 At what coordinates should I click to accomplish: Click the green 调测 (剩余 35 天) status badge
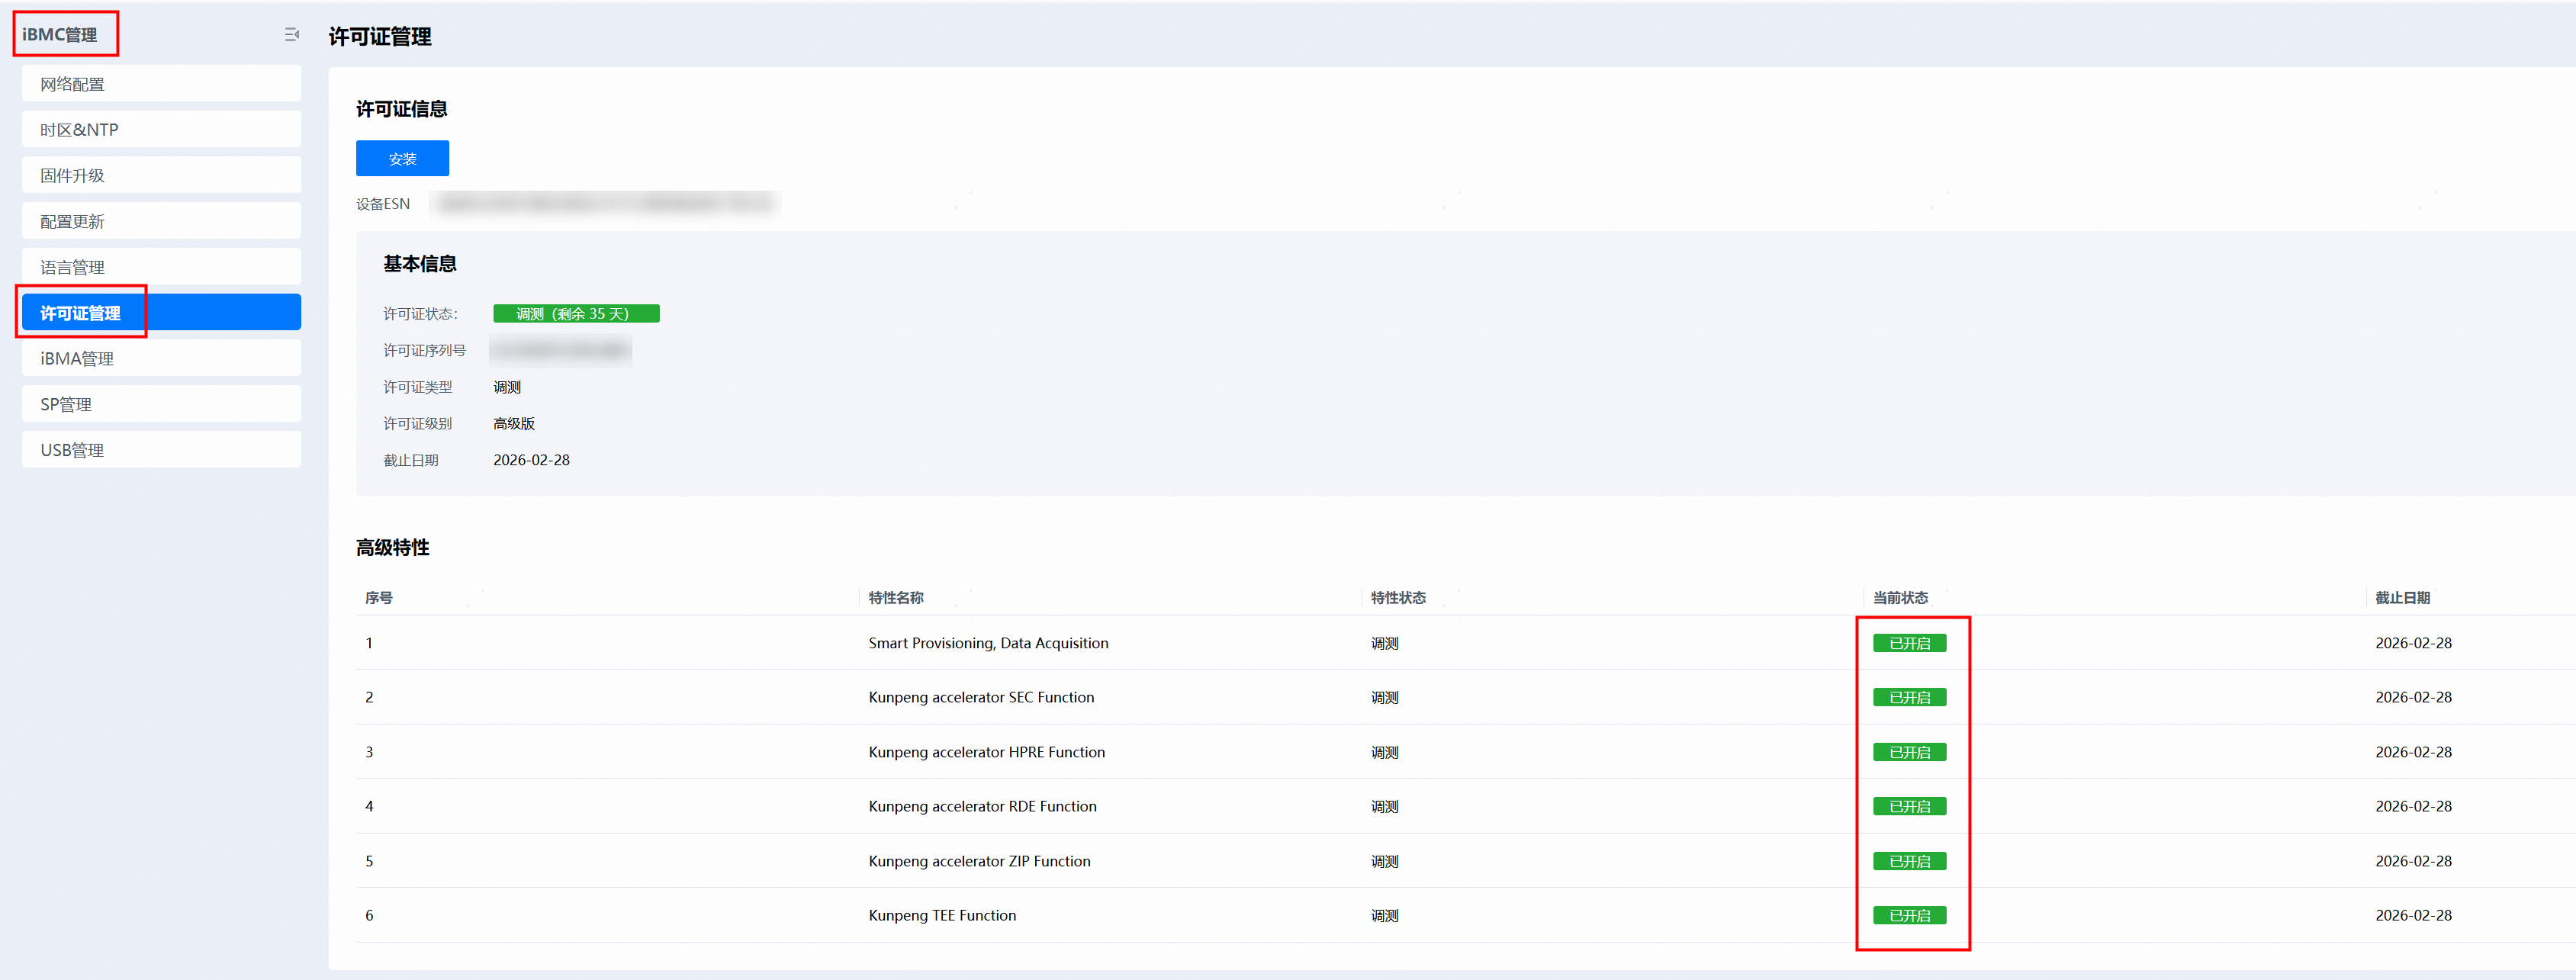(x=575, y=314)
